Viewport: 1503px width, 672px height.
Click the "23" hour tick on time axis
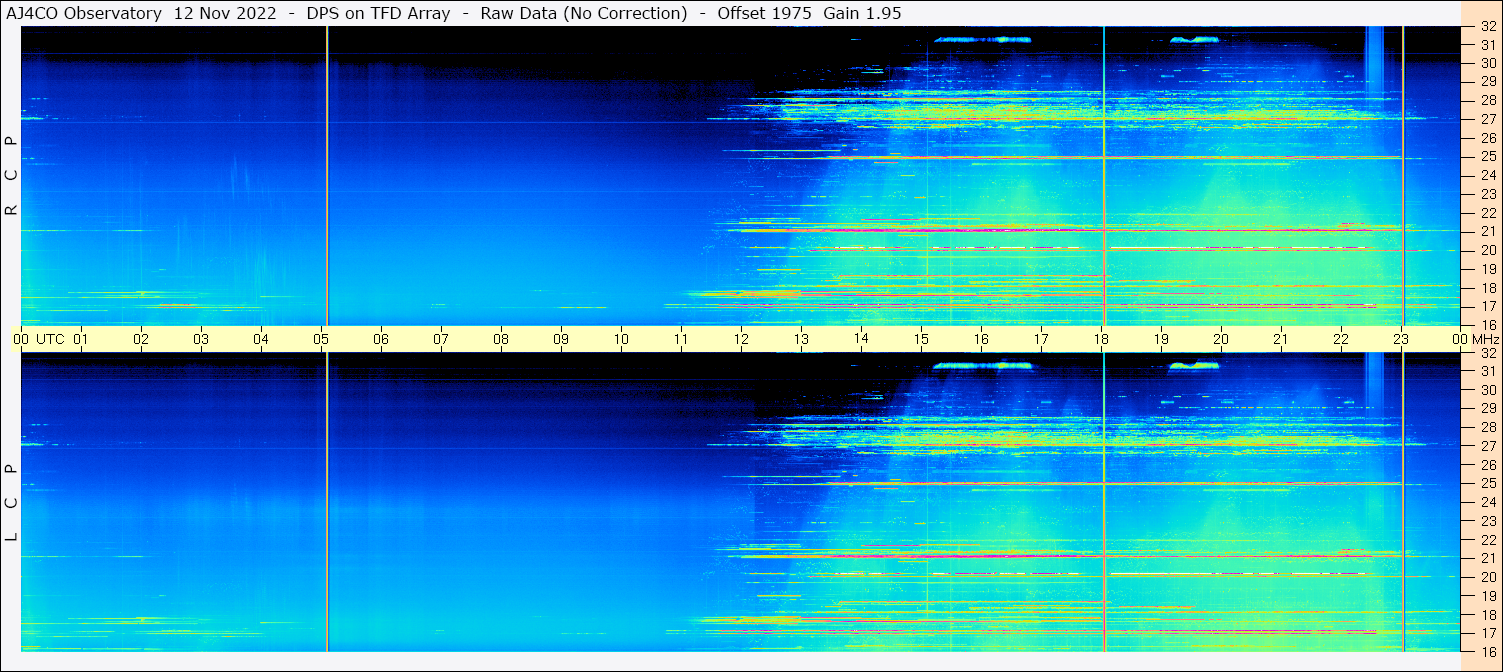coord(1401,339)
